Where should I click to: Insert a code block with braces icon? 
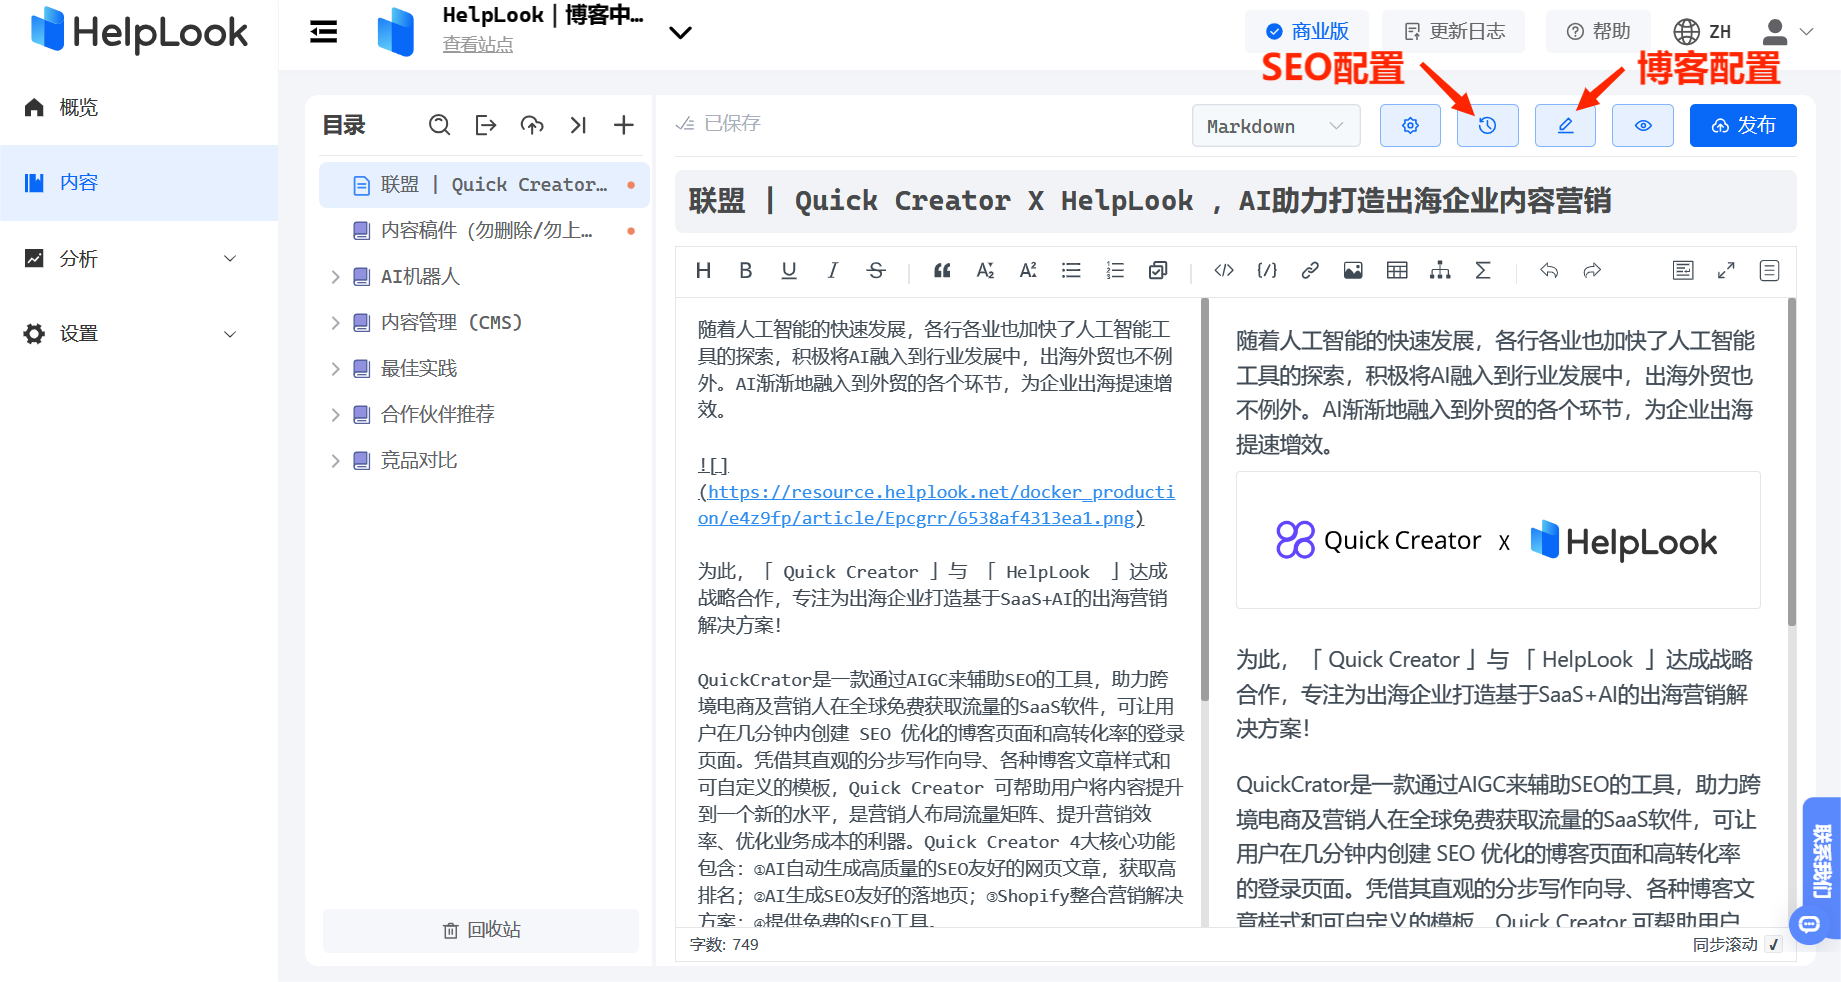coord(1267,270)
